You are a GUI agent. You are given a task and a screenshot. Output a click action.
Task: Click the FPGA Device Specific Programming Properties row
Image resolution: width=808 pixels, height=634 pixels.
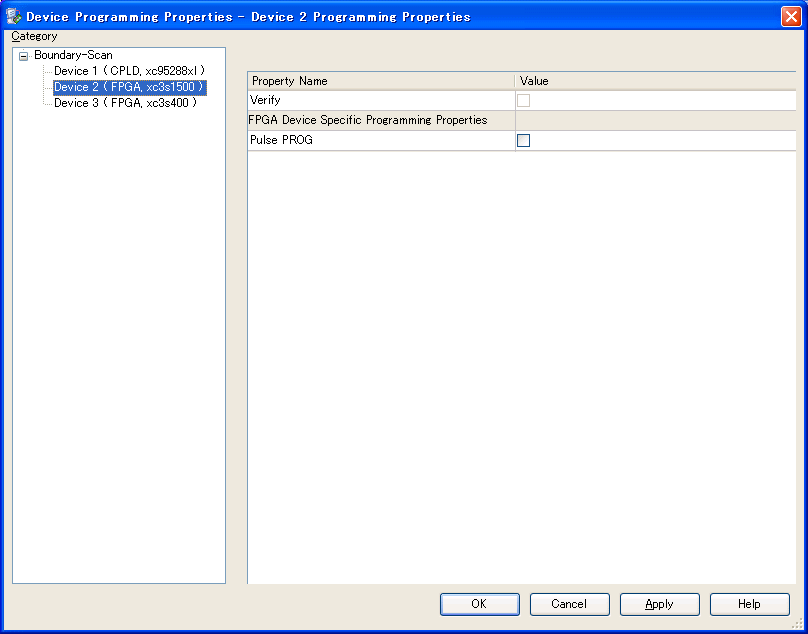coord(368,120)
